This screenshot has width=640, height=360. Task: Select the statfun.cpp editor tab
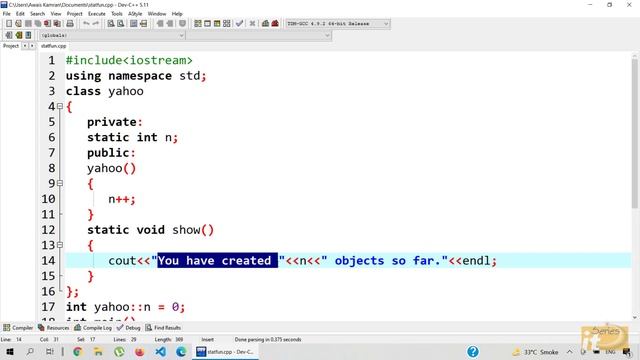53,46
